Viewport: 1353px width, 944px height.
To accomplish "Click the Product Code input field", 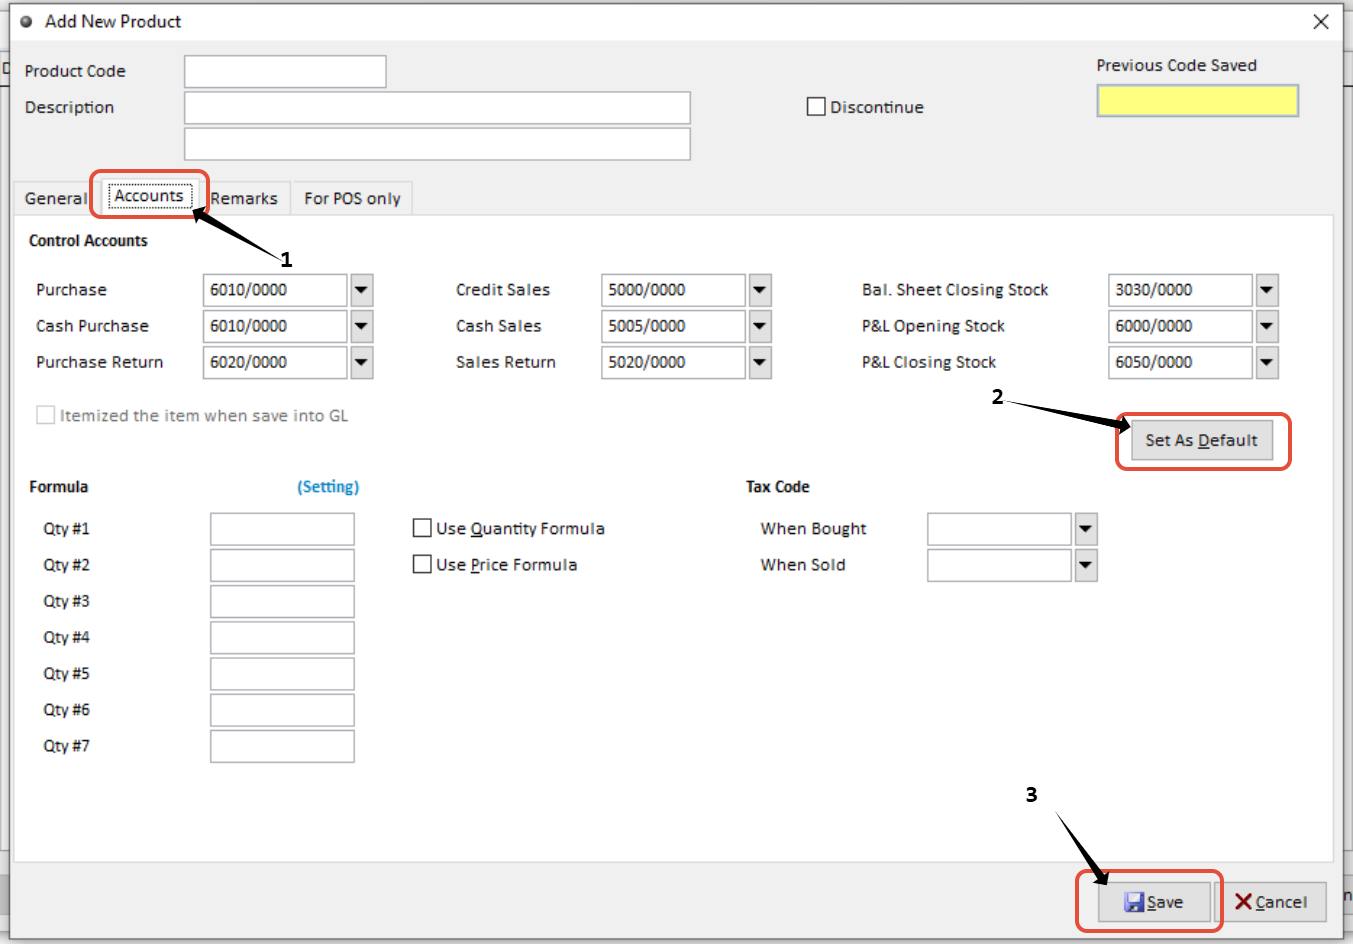I will pyautogui.click(x=285, y=71).
